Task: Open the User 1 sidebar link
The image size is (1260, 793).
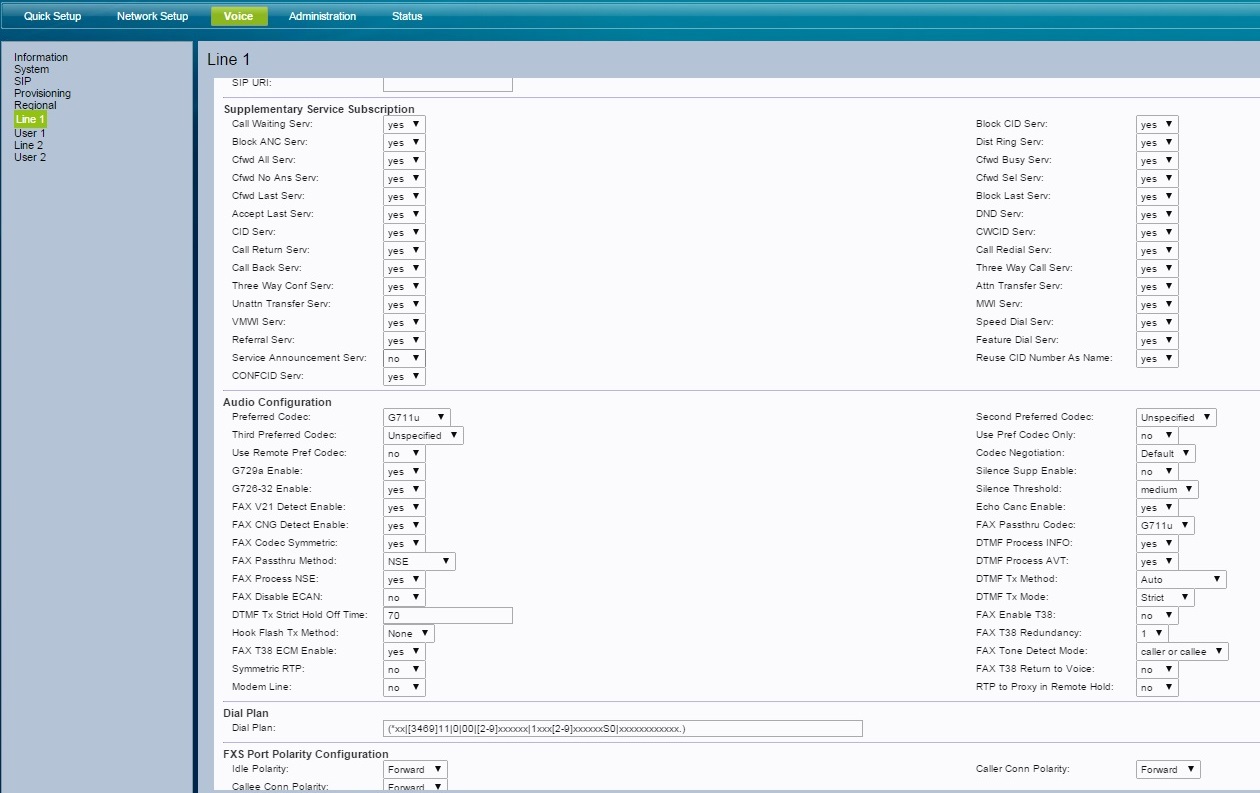Action: tap(29, 133)
